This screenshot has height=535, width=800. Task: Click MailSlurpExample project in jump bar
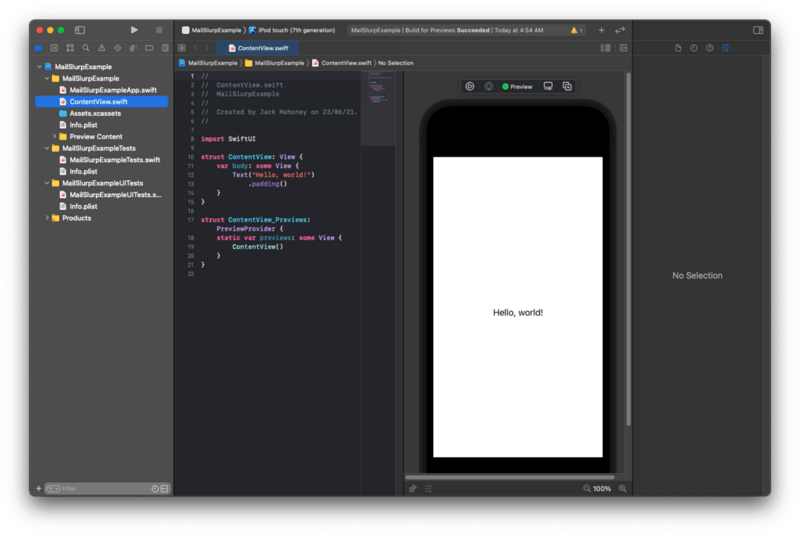208,63
